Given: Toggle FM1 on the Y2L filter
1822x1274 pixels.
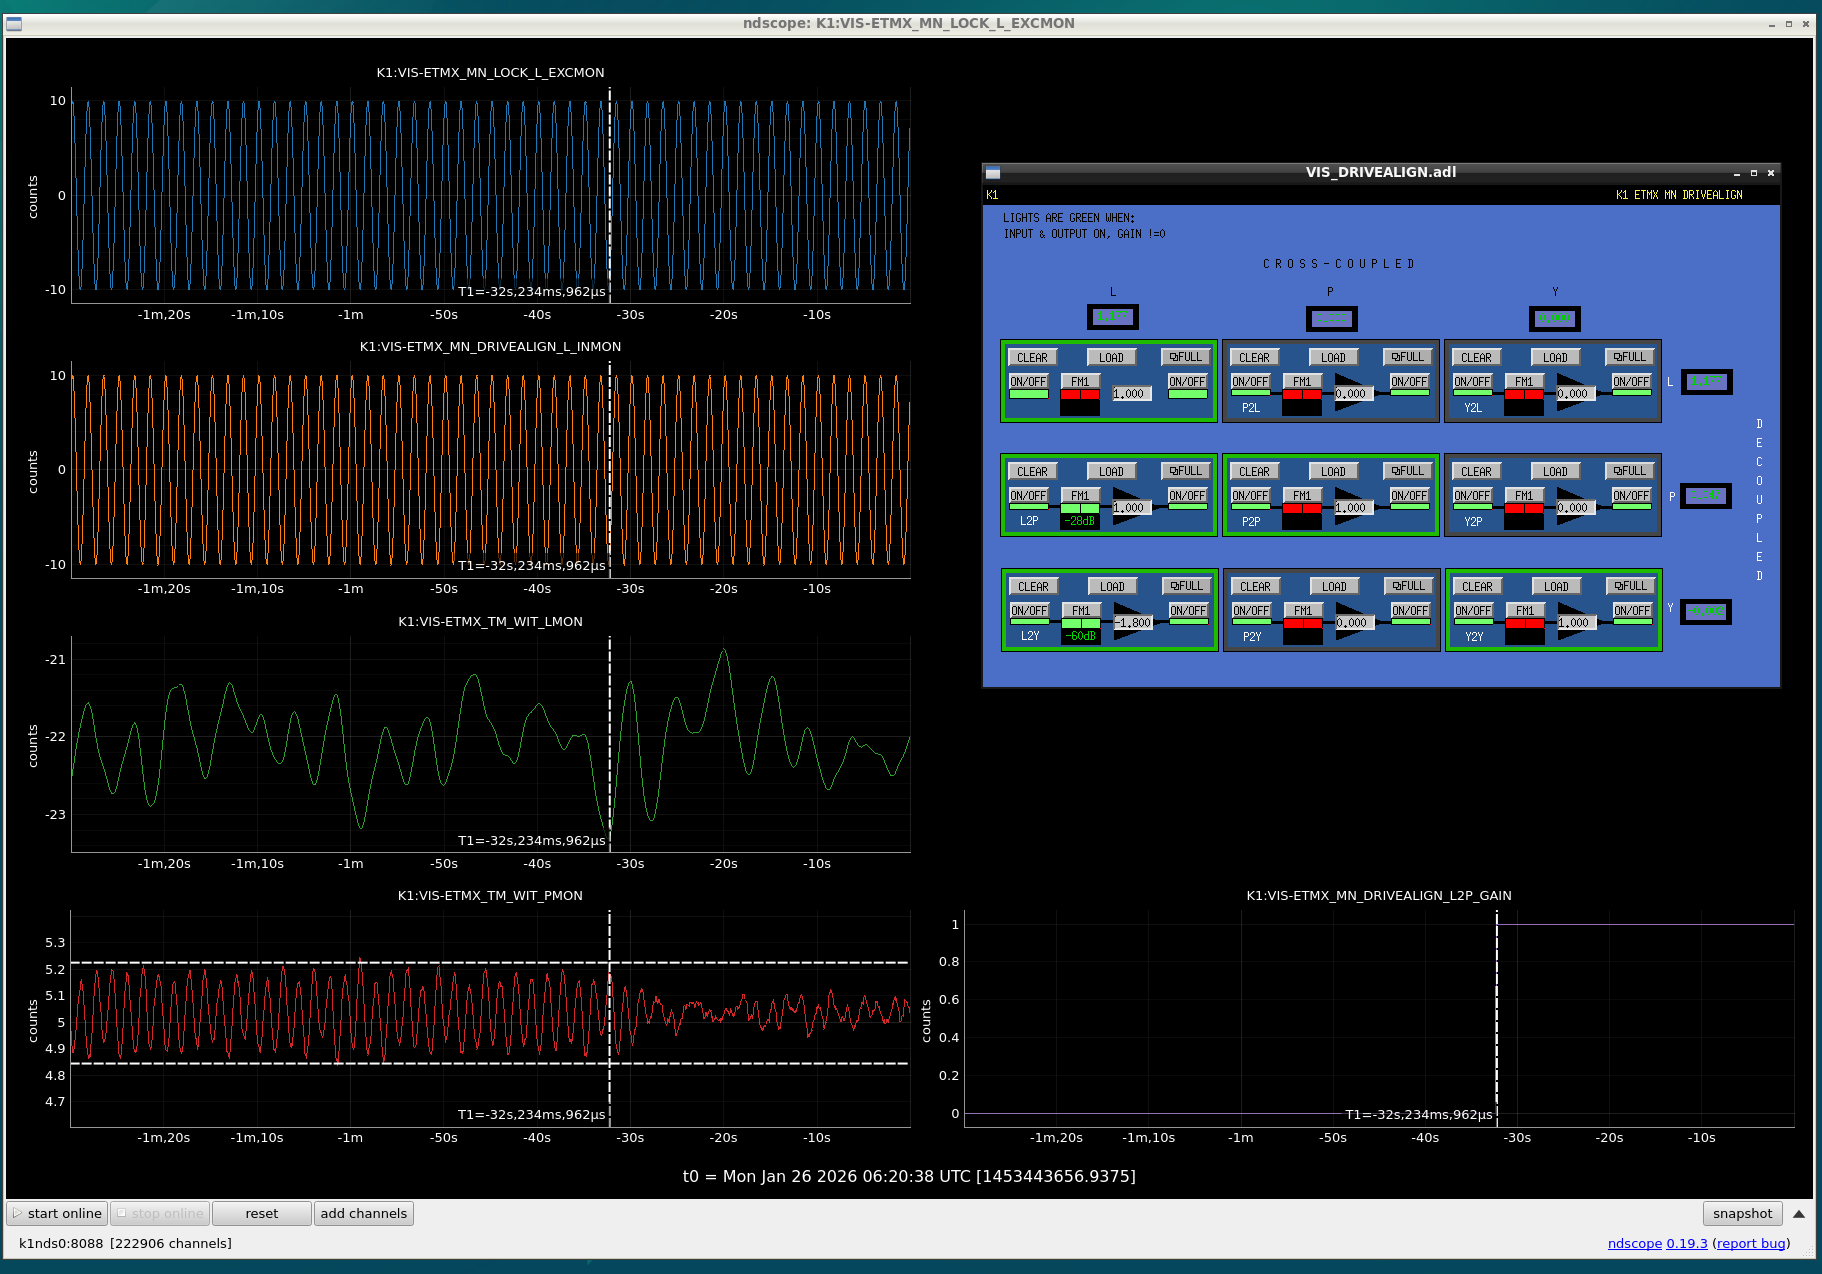Looking at the screenshot, I should (x=1524, y=382).
